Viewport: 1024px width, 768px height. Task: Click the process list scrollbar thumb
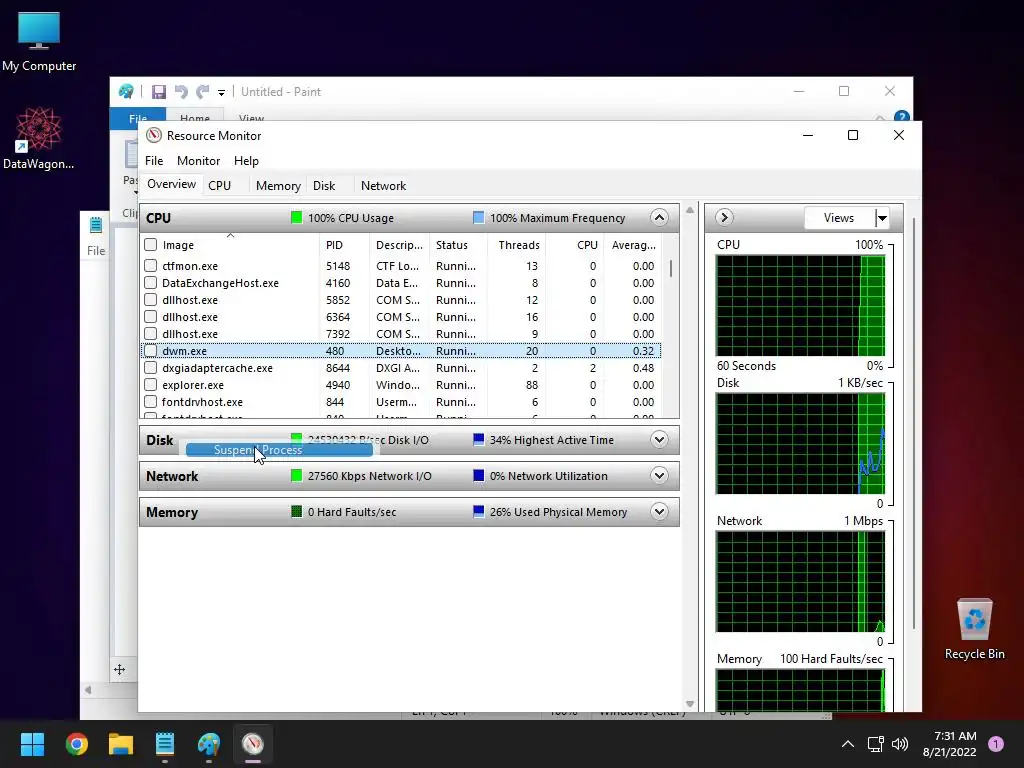[671, 268]
